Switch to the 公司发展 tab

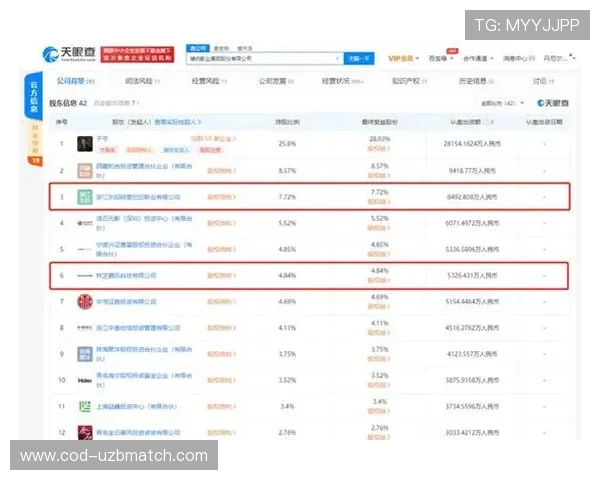276,81
